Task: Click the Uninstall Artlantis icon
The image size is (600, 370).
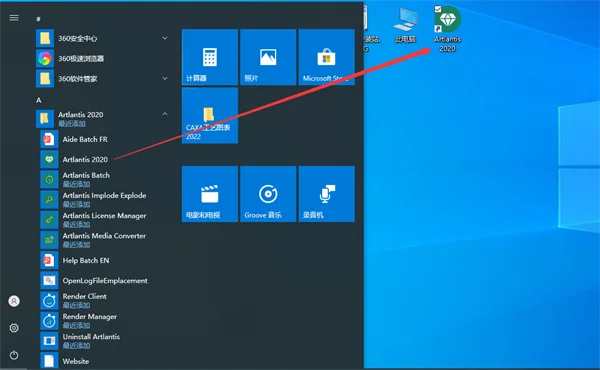Action: (49, 341)
